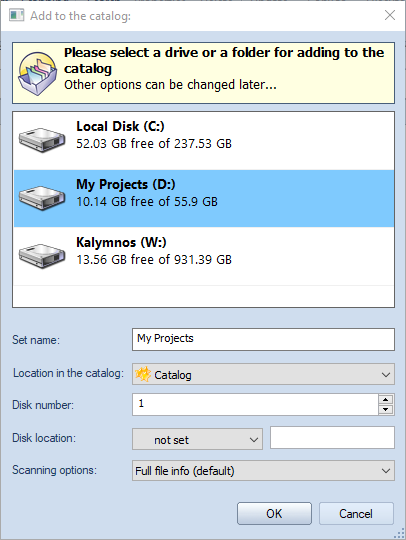Click the Local Disk (C:) drive icon
406x540 pixels.
click(x=42, y=140)
